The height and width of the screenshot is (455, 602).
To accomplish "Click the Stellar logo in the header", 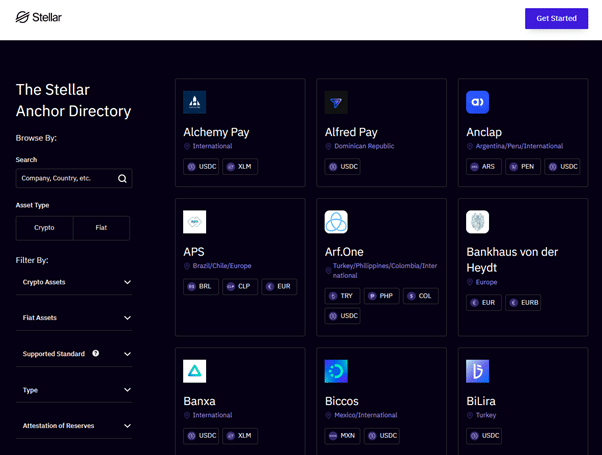I will (38, 17).
